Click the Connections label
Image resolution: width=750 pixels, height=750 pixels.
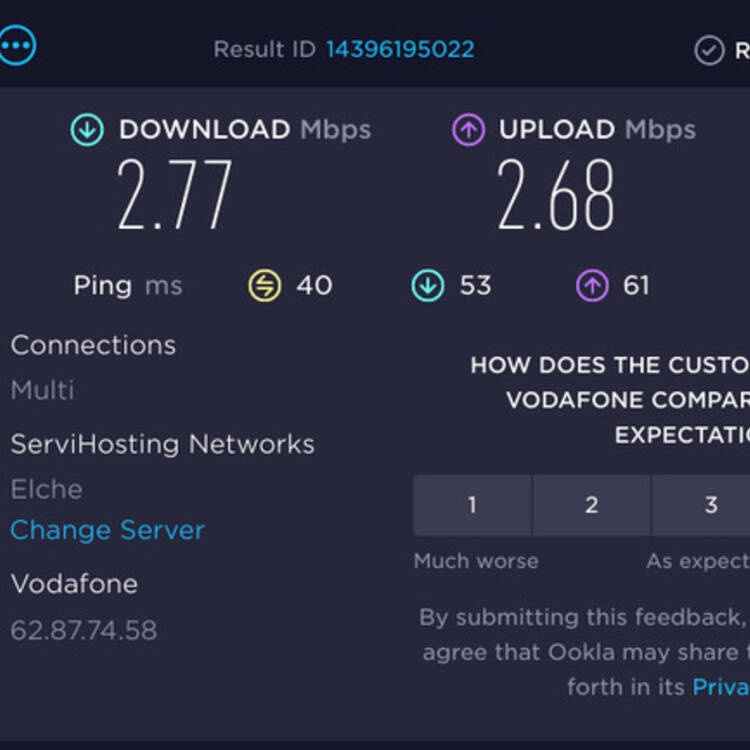tap(93, 345)
